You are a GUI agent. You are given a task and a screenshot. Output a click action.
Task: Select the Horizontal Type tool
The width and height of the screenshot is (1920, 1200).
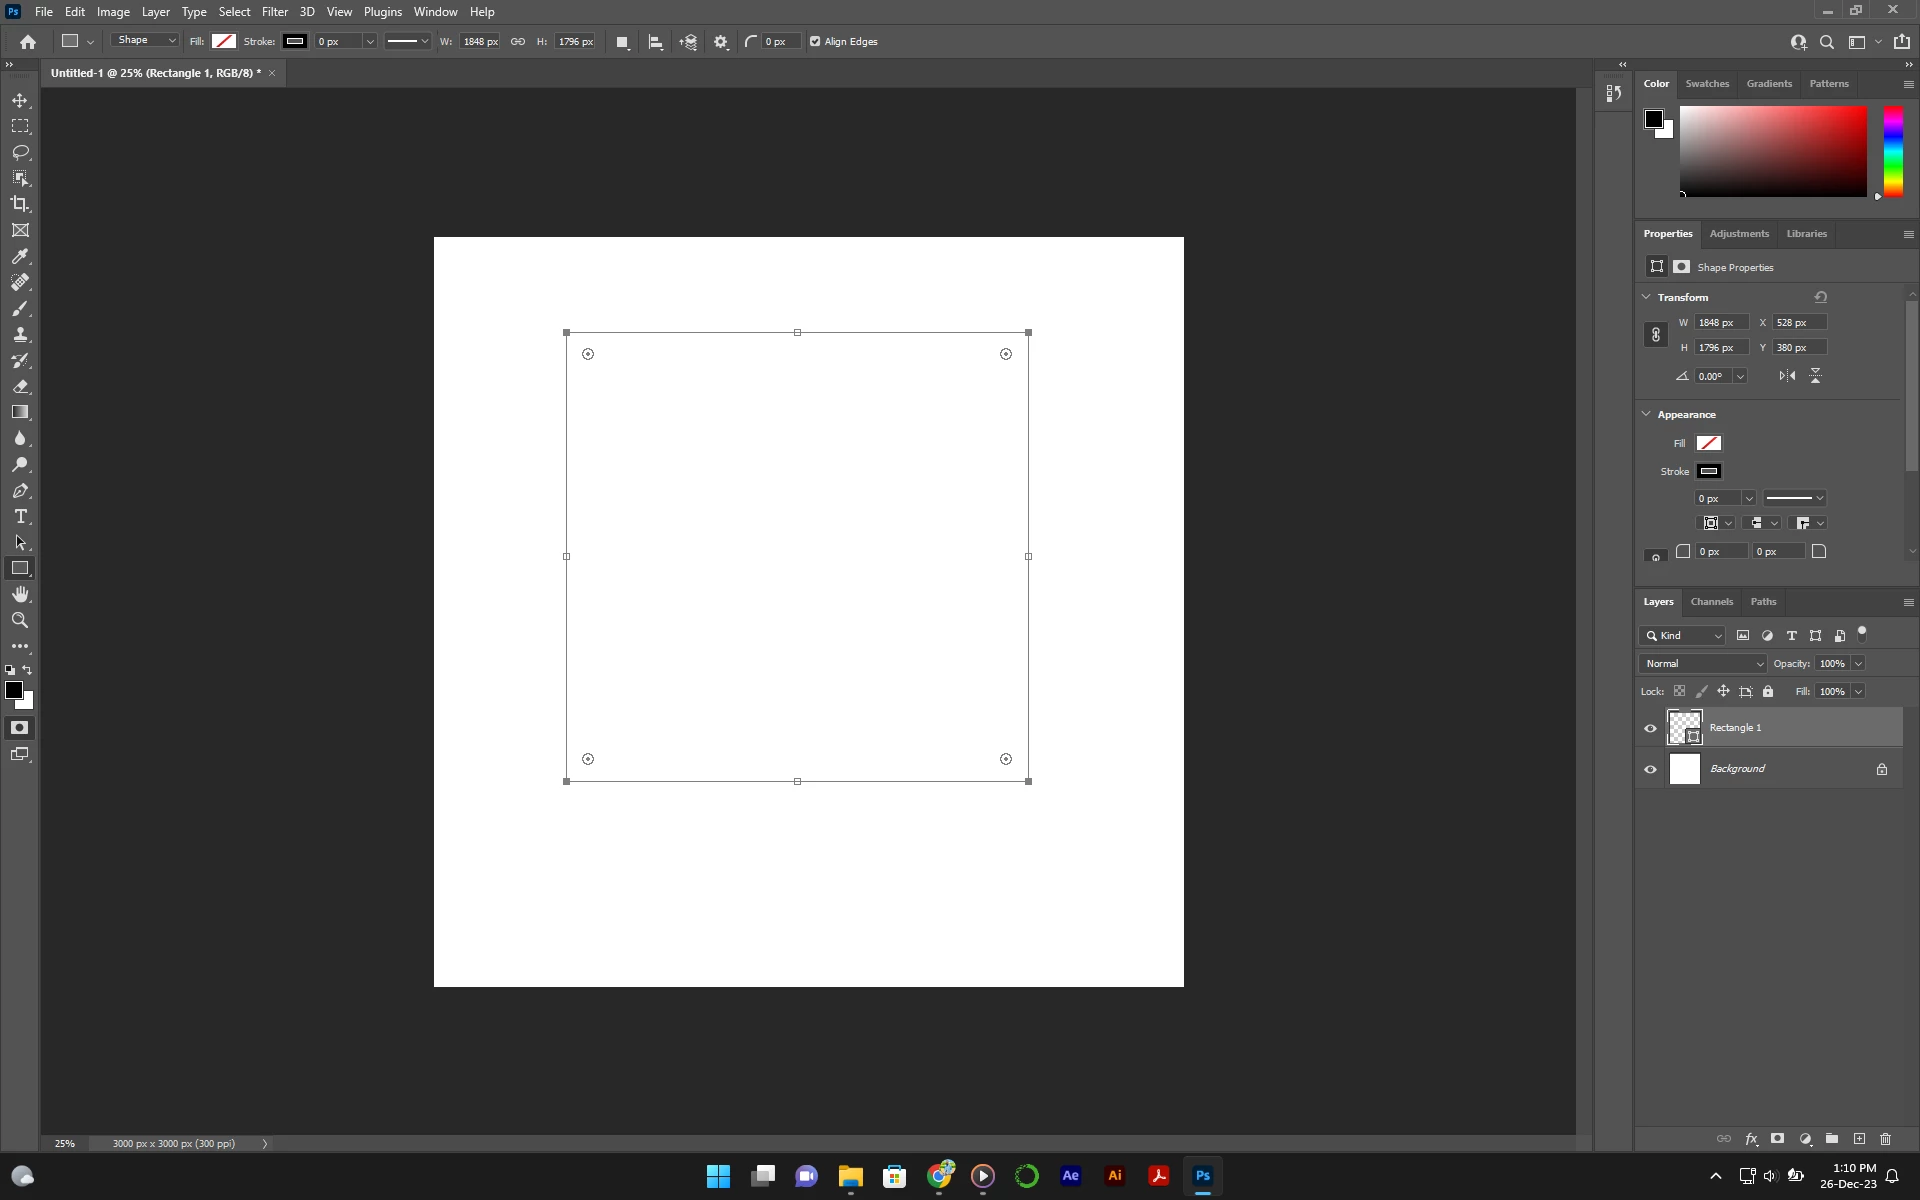(x=20, y=517)
